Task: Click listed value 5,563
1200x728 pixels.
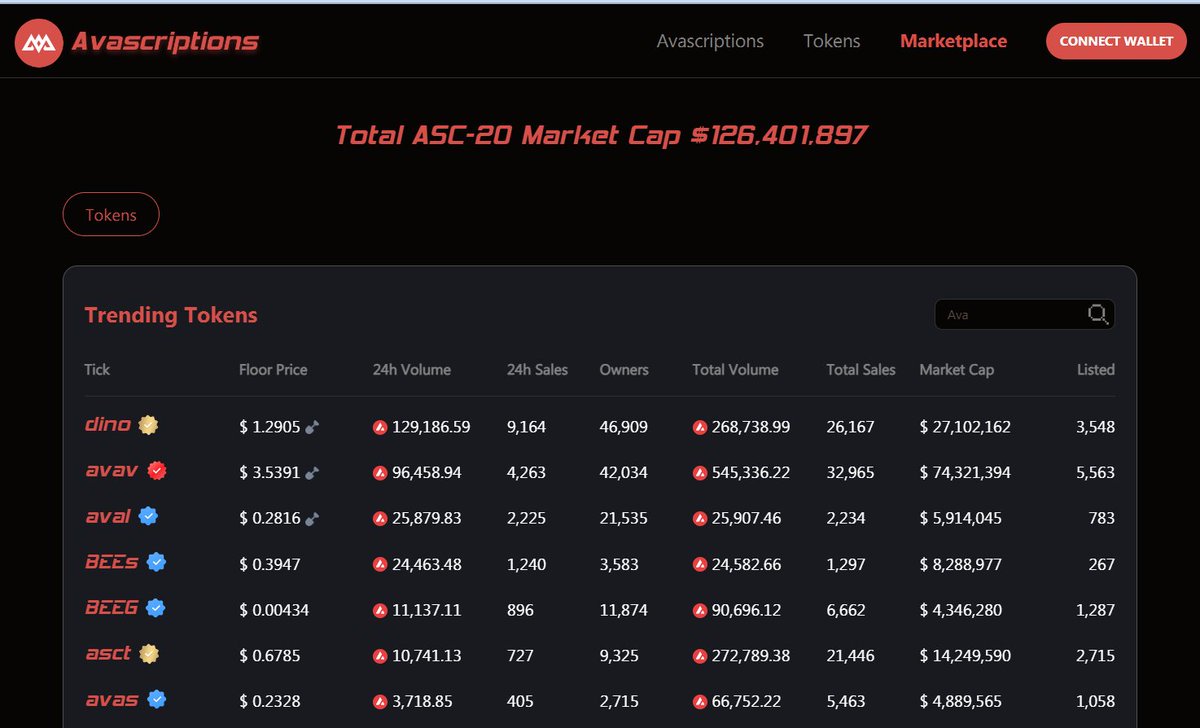Action: (x=1095, y=473)
